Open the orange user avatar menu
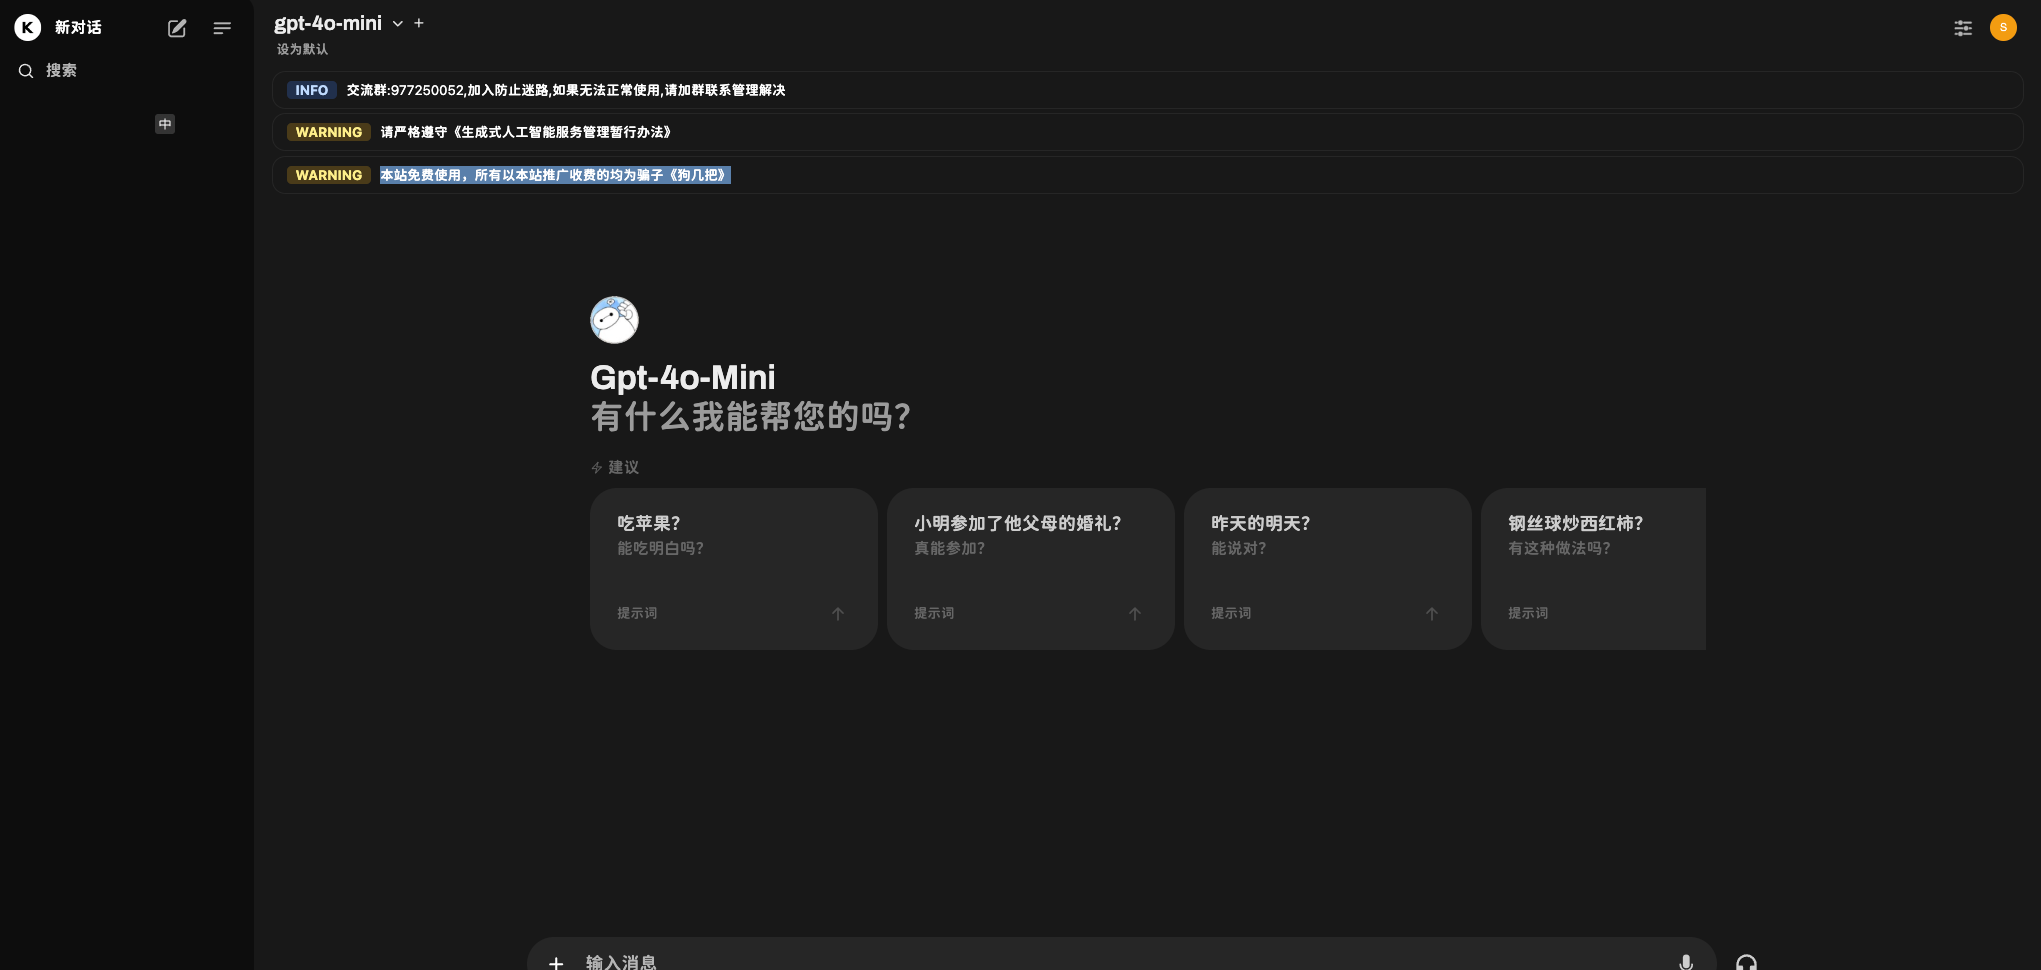Viewport: 2041px width, 970px height. (x=2003, y=28)
